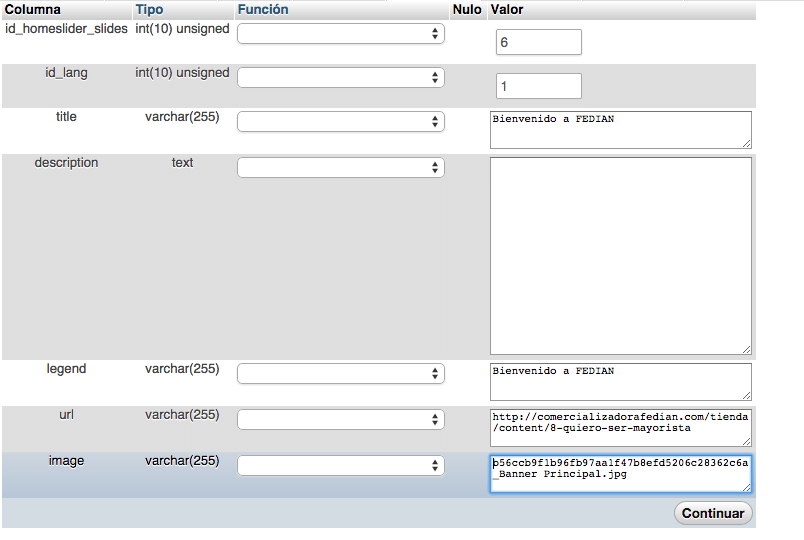Viewport: 804px width, 540px height.
Task: Click the id_lang value field containing 1
Action: pyautogui.click(x=538, y=86)
